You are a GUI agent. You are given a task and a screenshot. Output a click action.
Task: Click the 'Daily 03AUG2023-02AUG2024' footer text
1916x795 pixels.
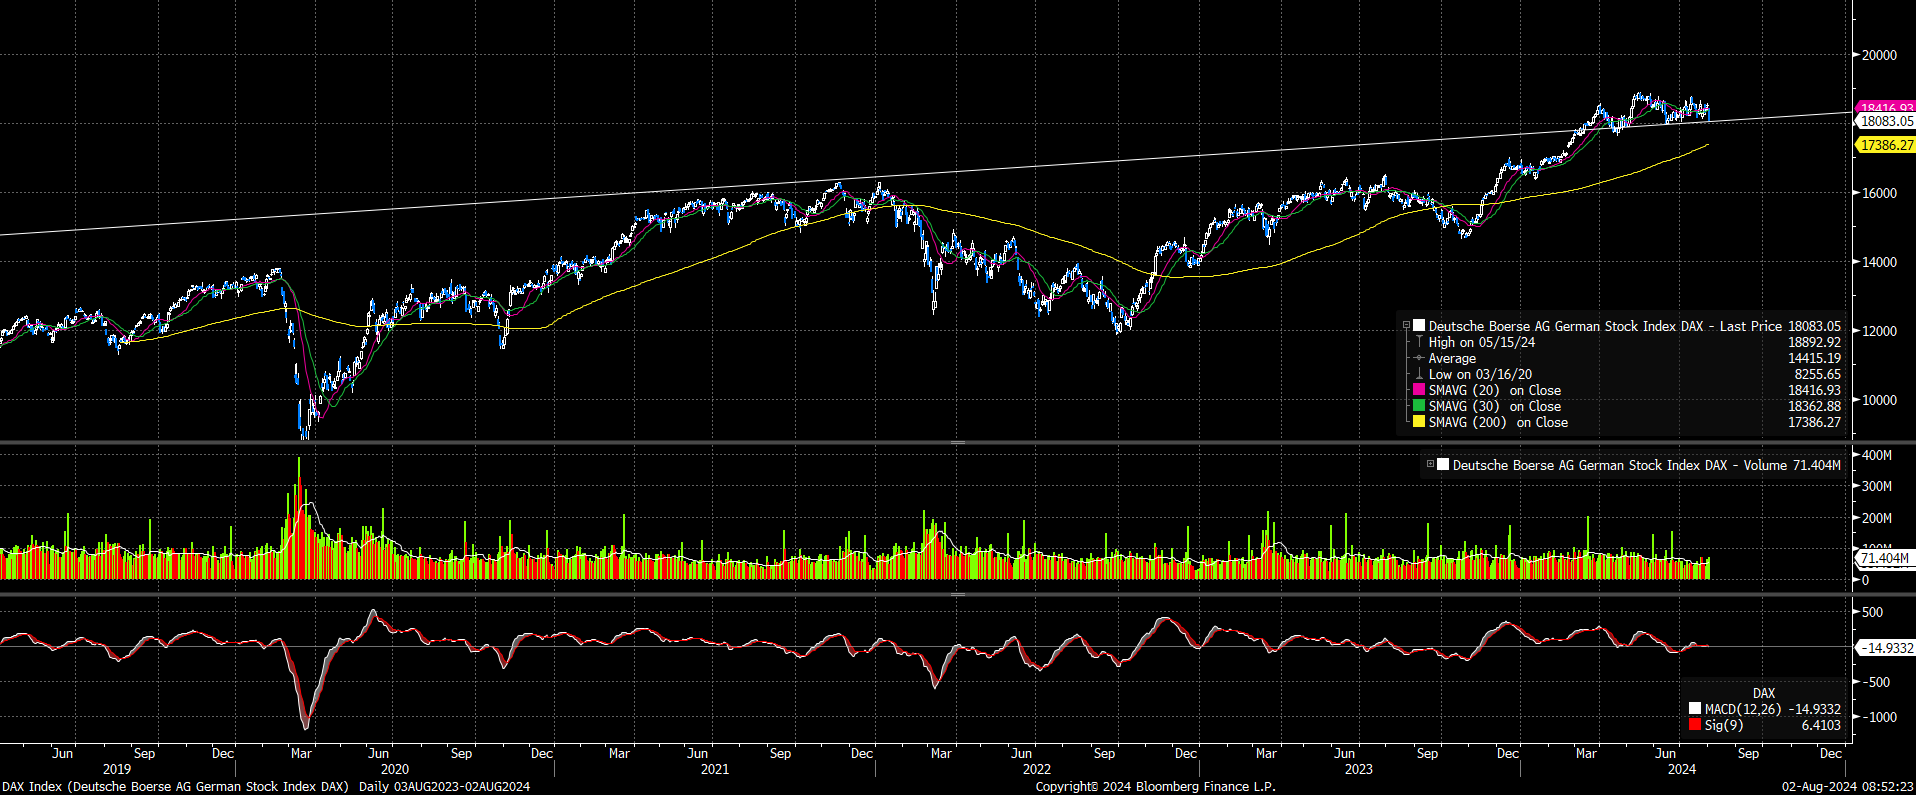[444, 787]
